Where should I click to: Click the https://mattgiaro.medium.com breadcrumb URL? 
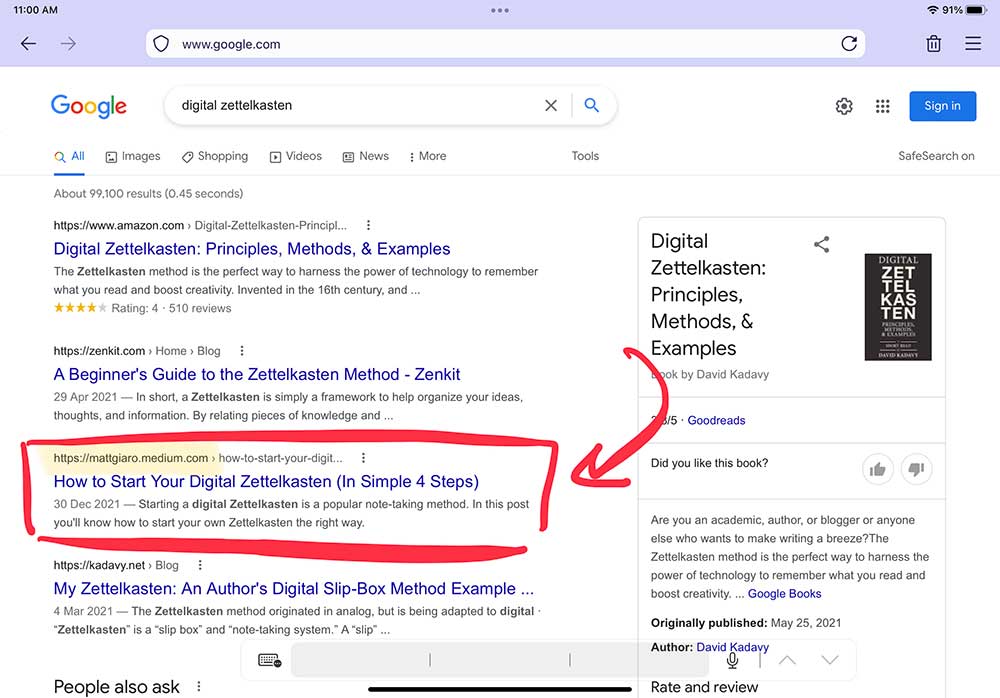[131, 458]
